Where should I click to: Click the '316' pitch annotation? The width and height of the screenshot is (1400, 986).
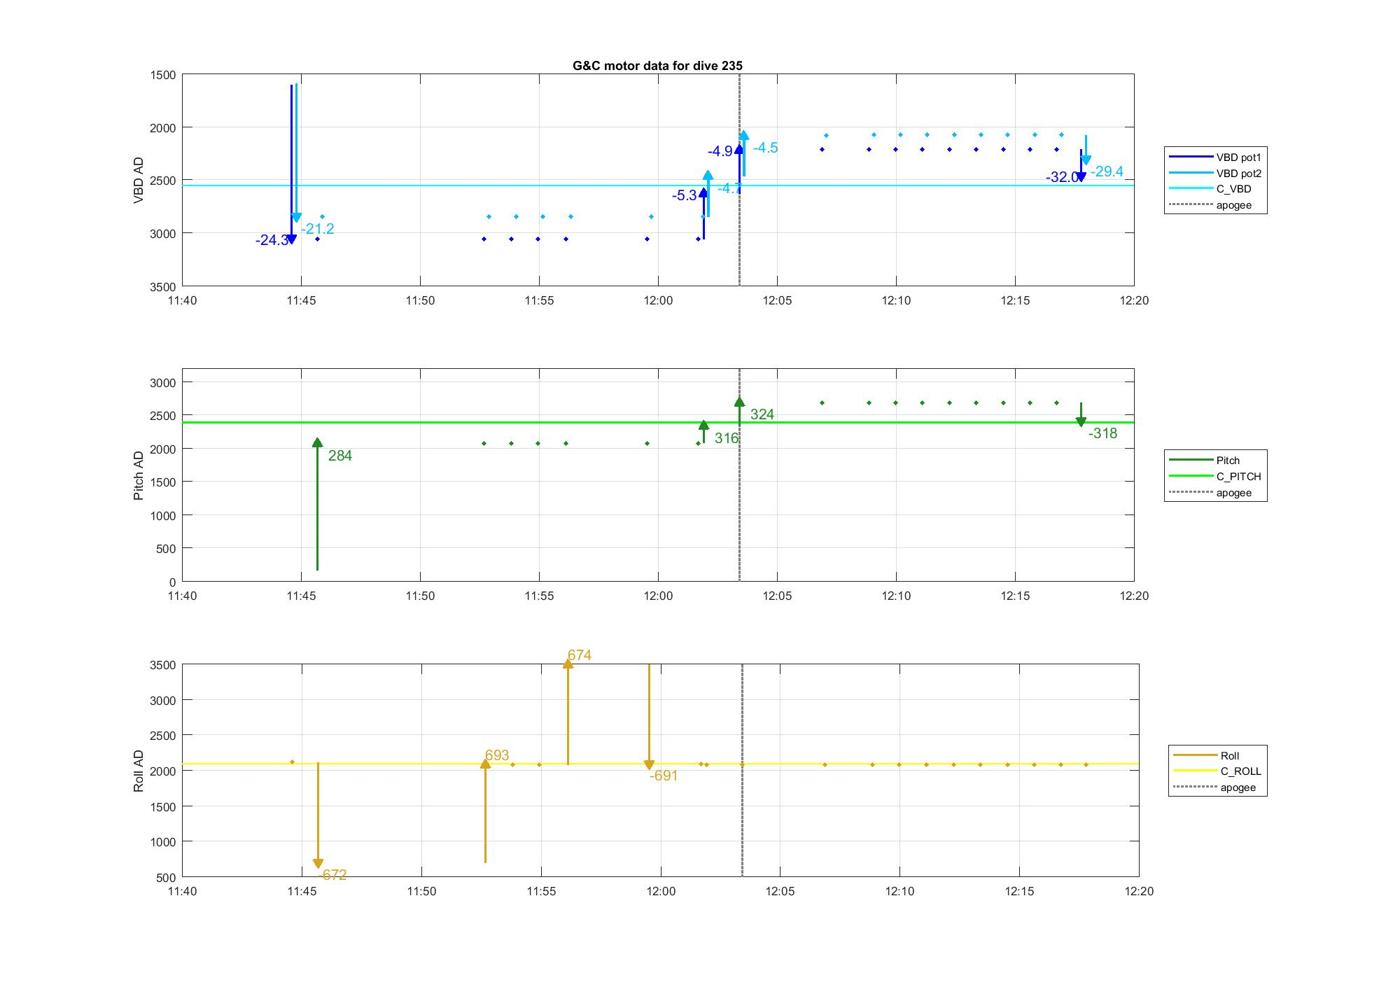click(726, 438)
